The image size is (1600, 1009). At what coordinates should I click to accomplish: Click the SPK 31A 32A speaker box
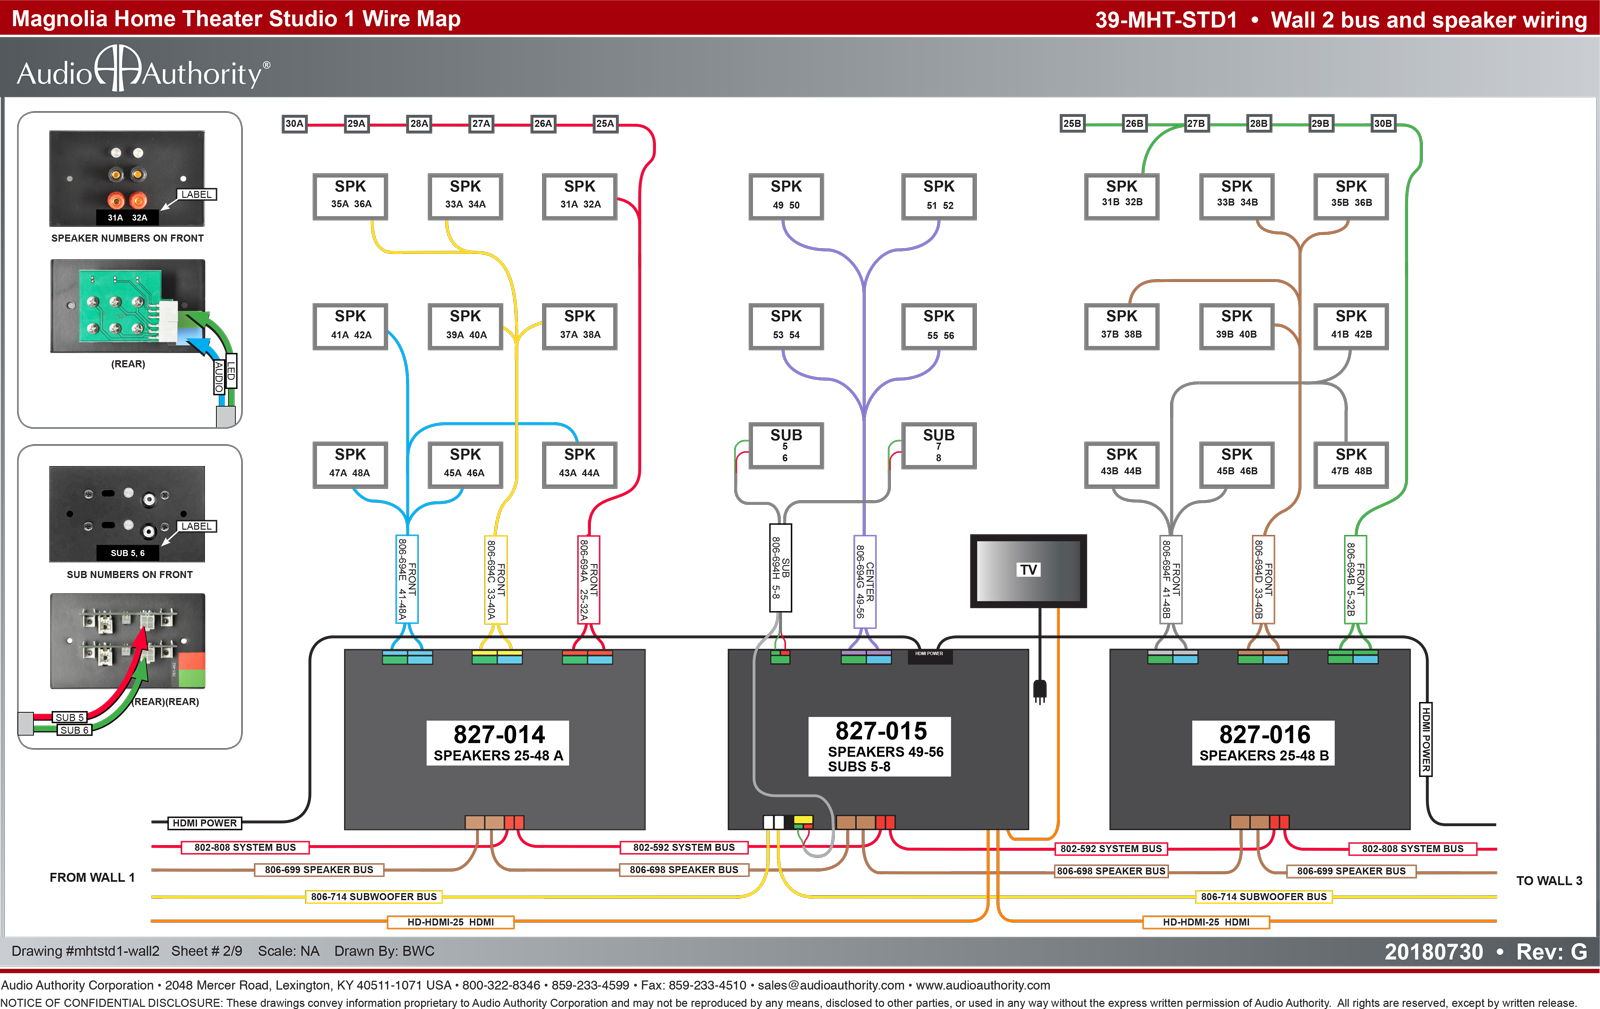click(580, 196)
